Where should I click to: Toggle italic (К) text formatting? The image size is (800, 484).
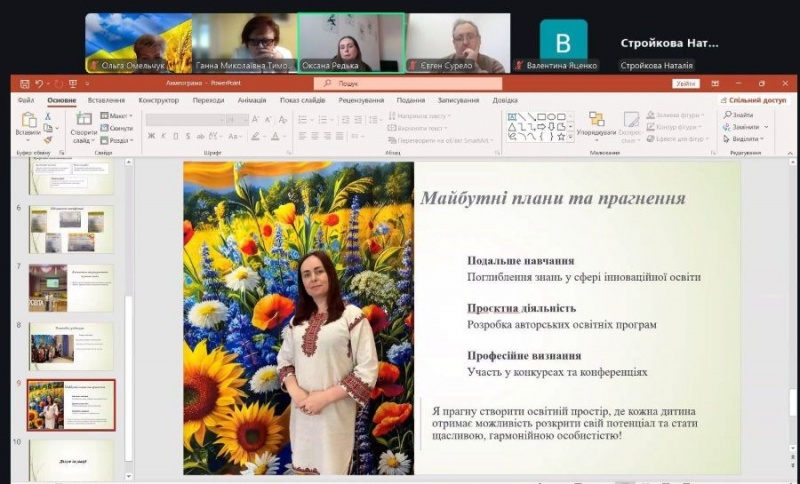point(163,136)
